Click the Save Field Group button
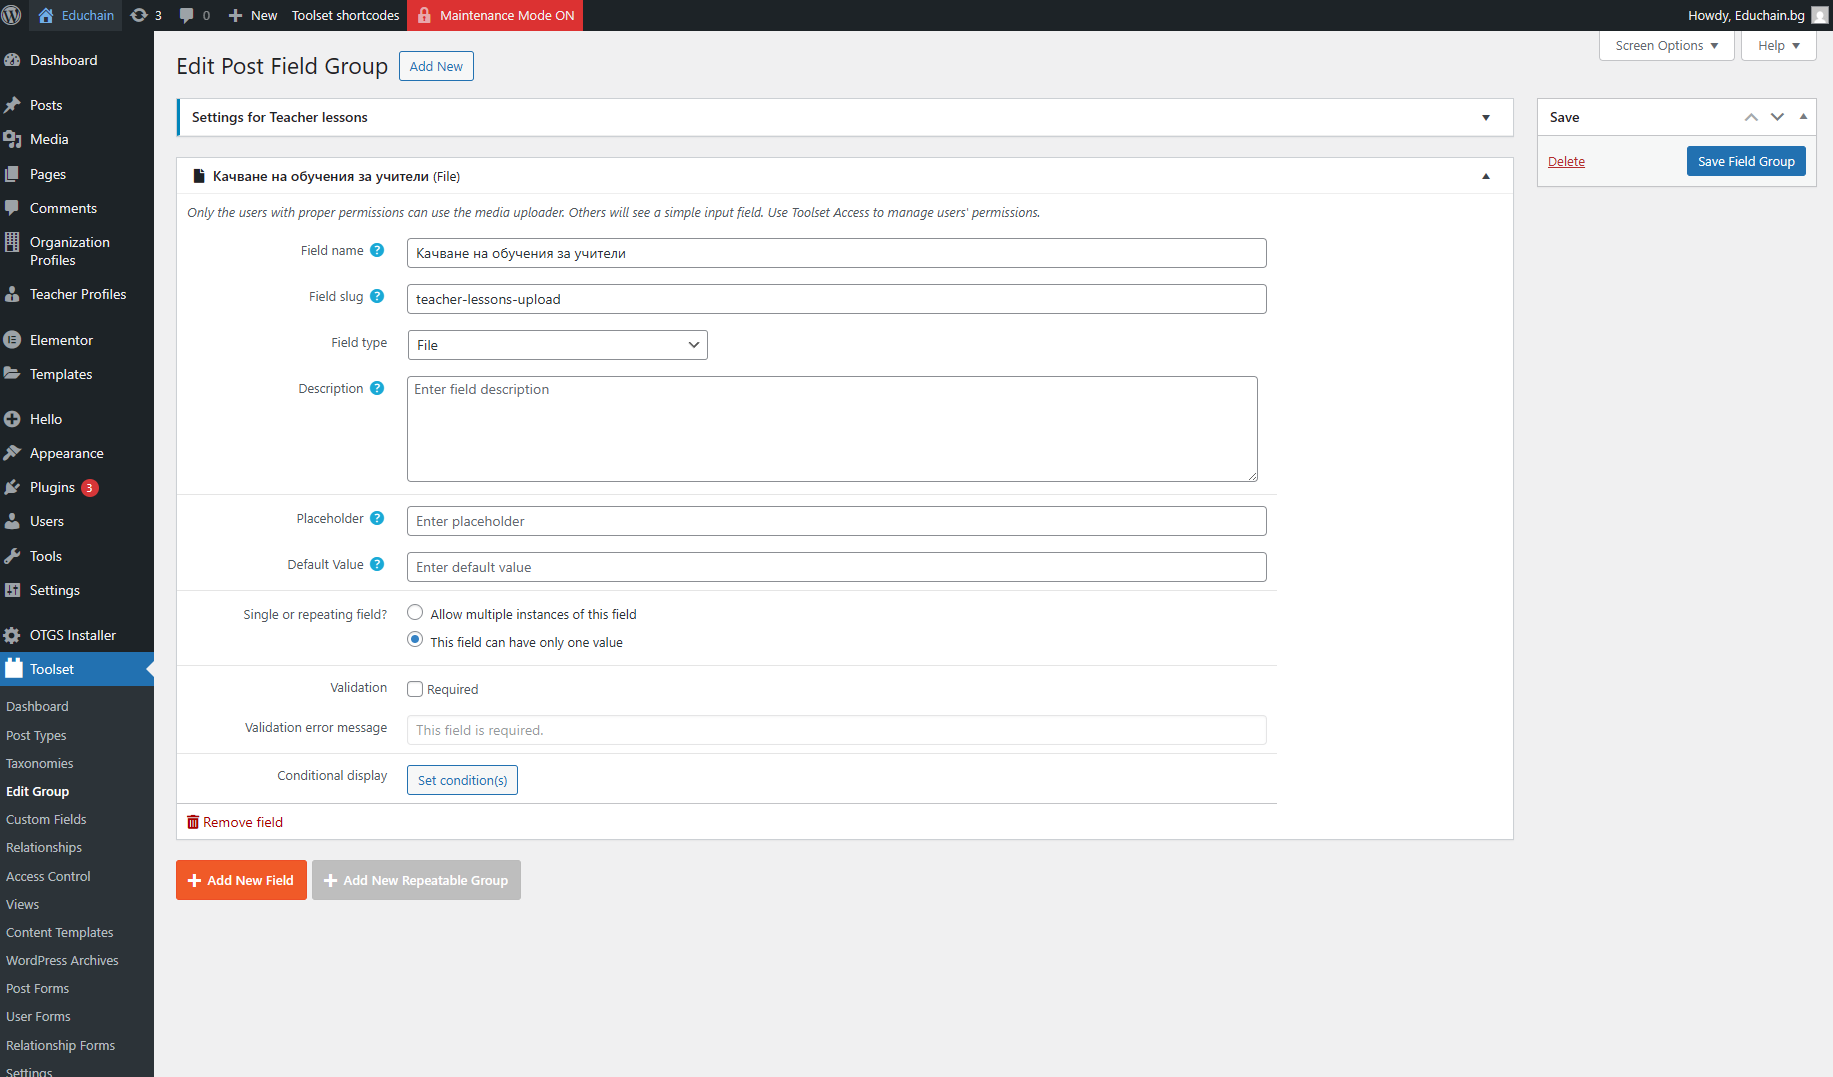 (1745, 162)
